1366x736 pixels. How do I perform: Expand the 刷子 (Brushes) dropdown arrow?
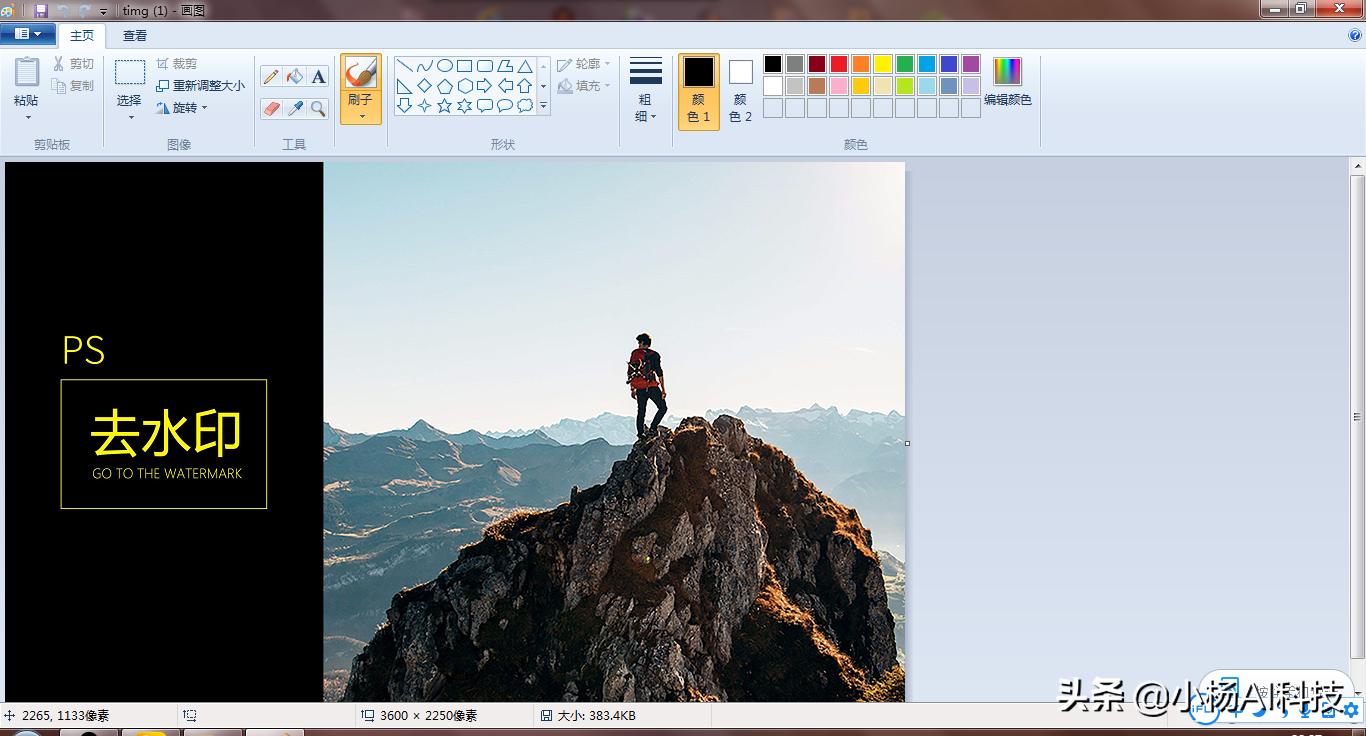click(360, 116)
